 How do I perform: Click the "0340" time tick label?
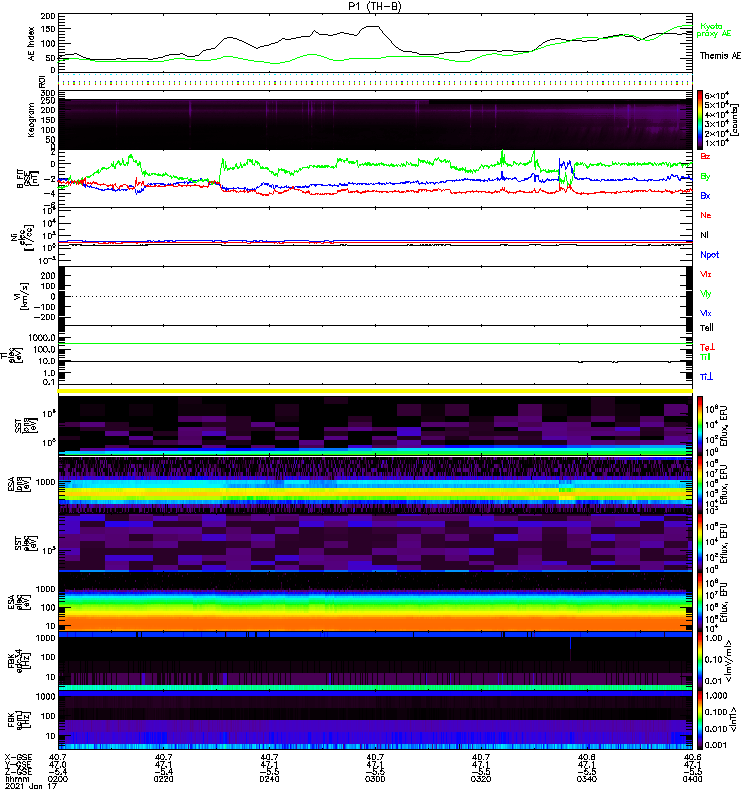586,779
